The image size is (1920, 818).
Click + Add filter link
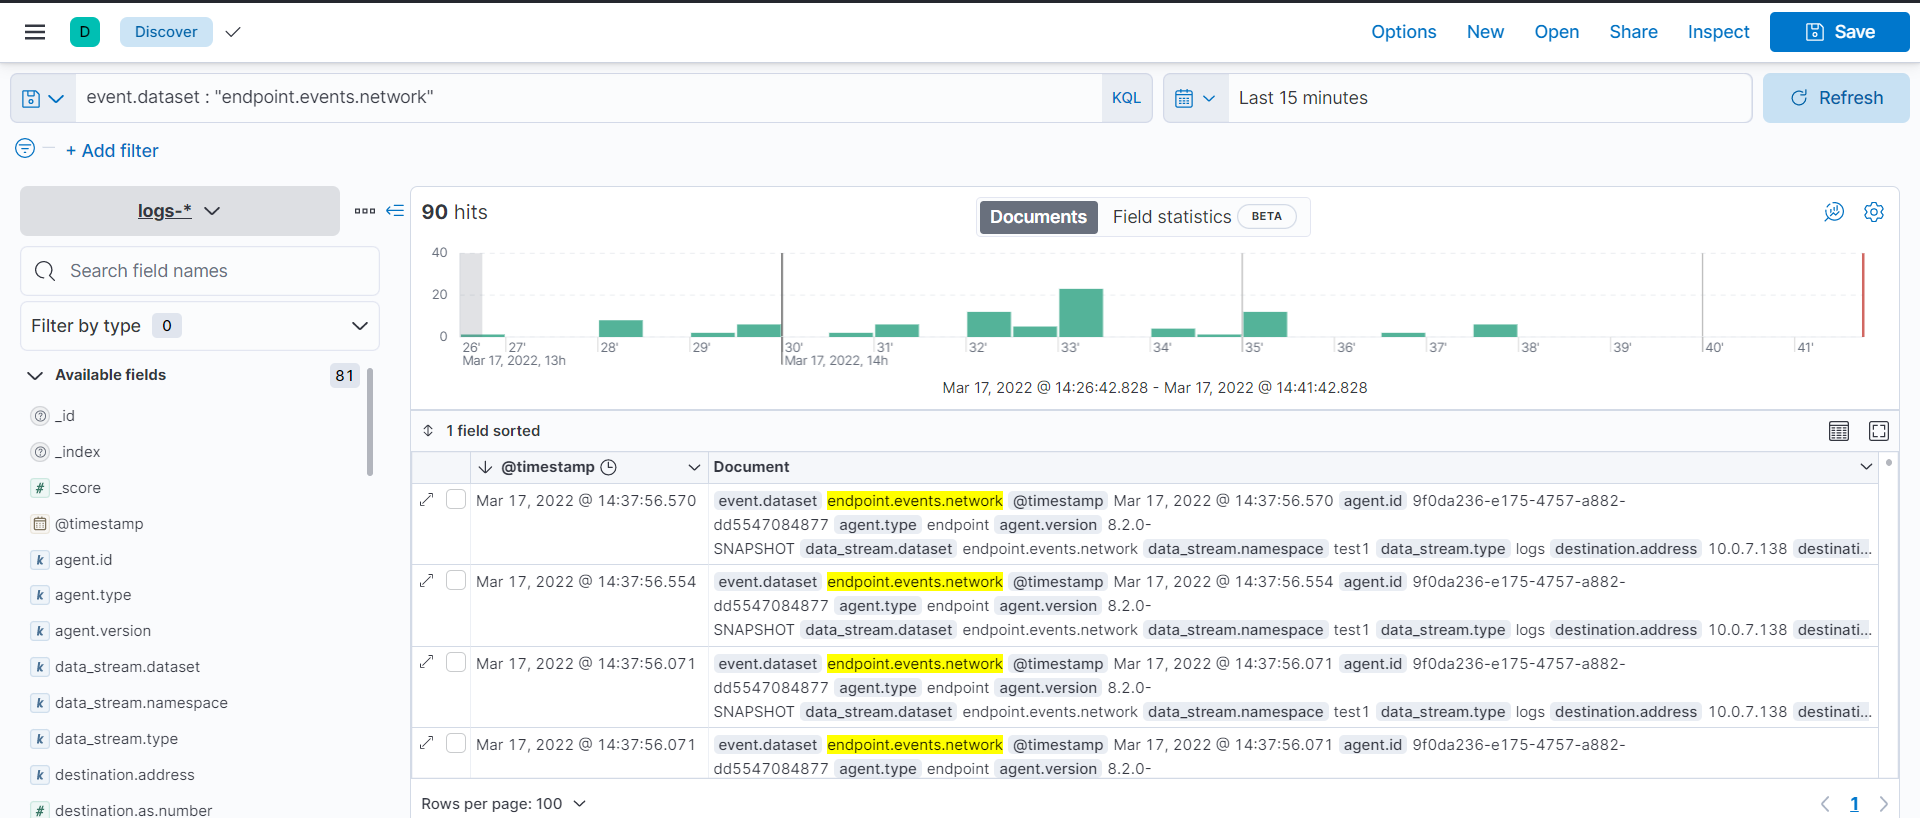click(x=112, y=151)
